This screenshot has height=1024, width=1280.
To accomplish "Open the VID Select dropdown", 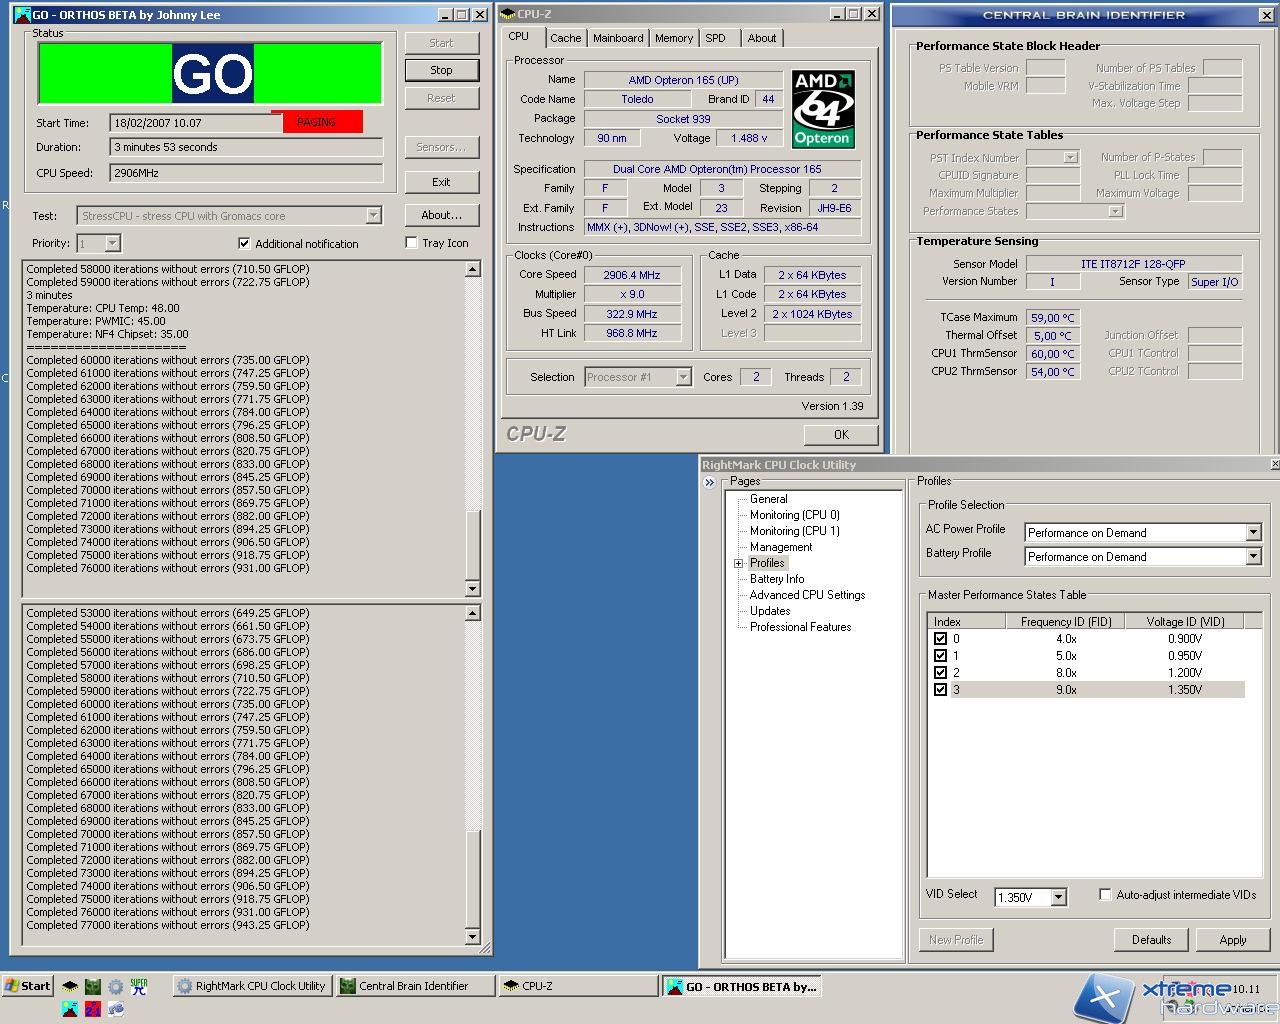I will (1059, 898).
